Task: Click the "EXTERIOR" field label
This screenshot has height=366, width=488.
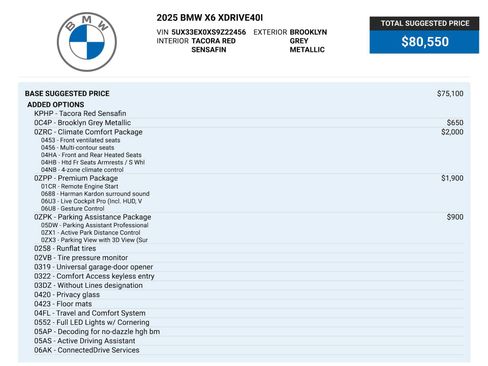Action: click(270, 32)
